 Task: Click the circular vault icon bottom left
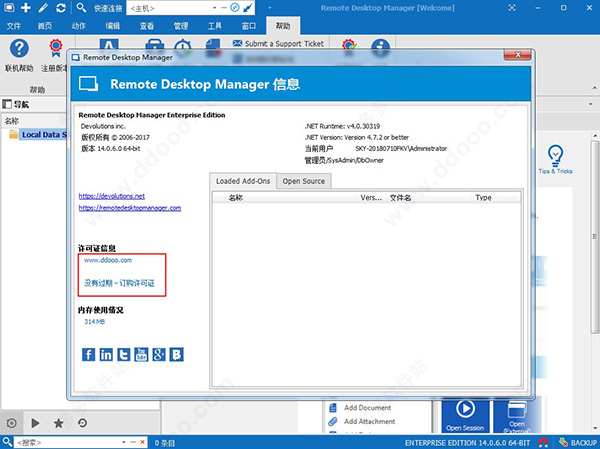point(11,423)
